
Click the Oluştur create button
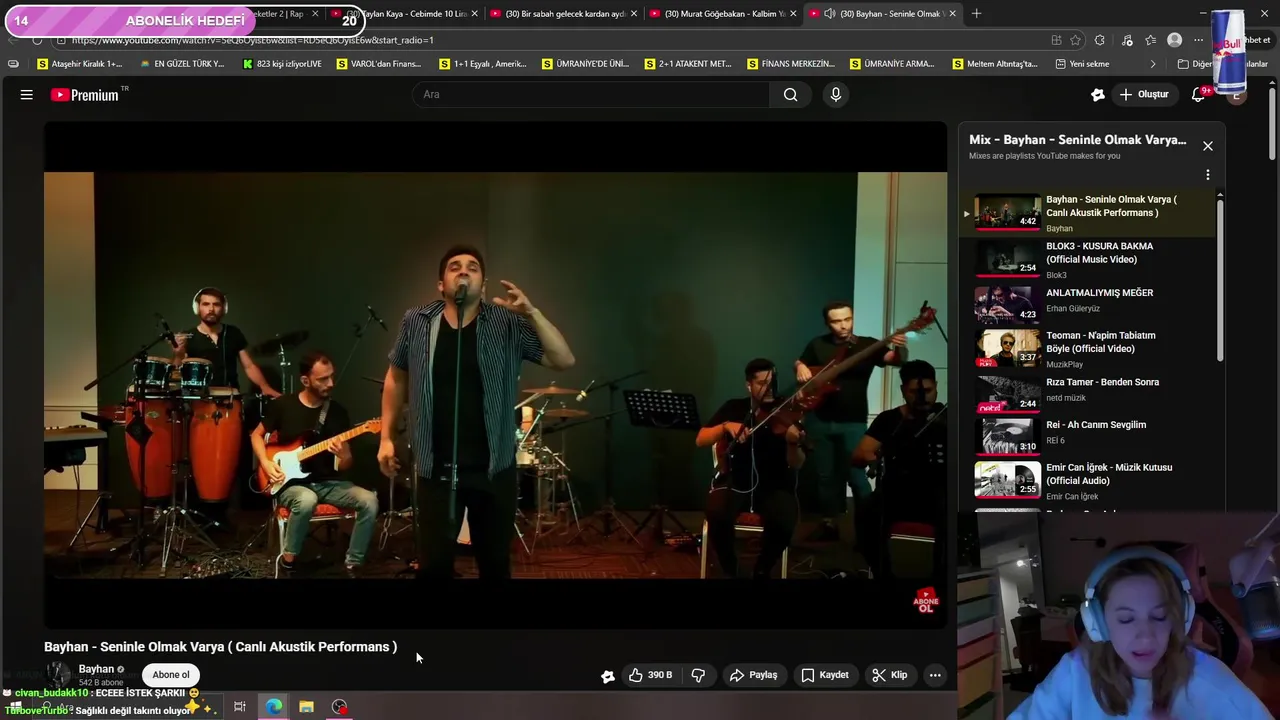pos(1144,95)
